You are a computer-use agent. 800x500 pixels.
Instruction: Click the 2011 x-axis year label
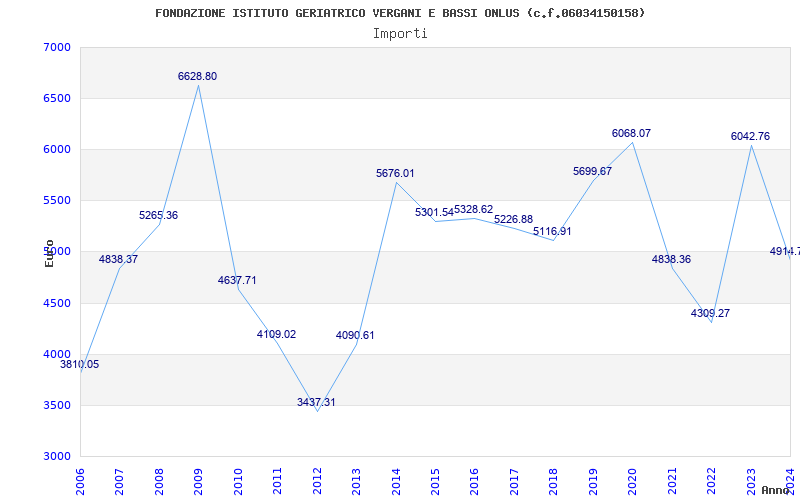click(277, 482)
